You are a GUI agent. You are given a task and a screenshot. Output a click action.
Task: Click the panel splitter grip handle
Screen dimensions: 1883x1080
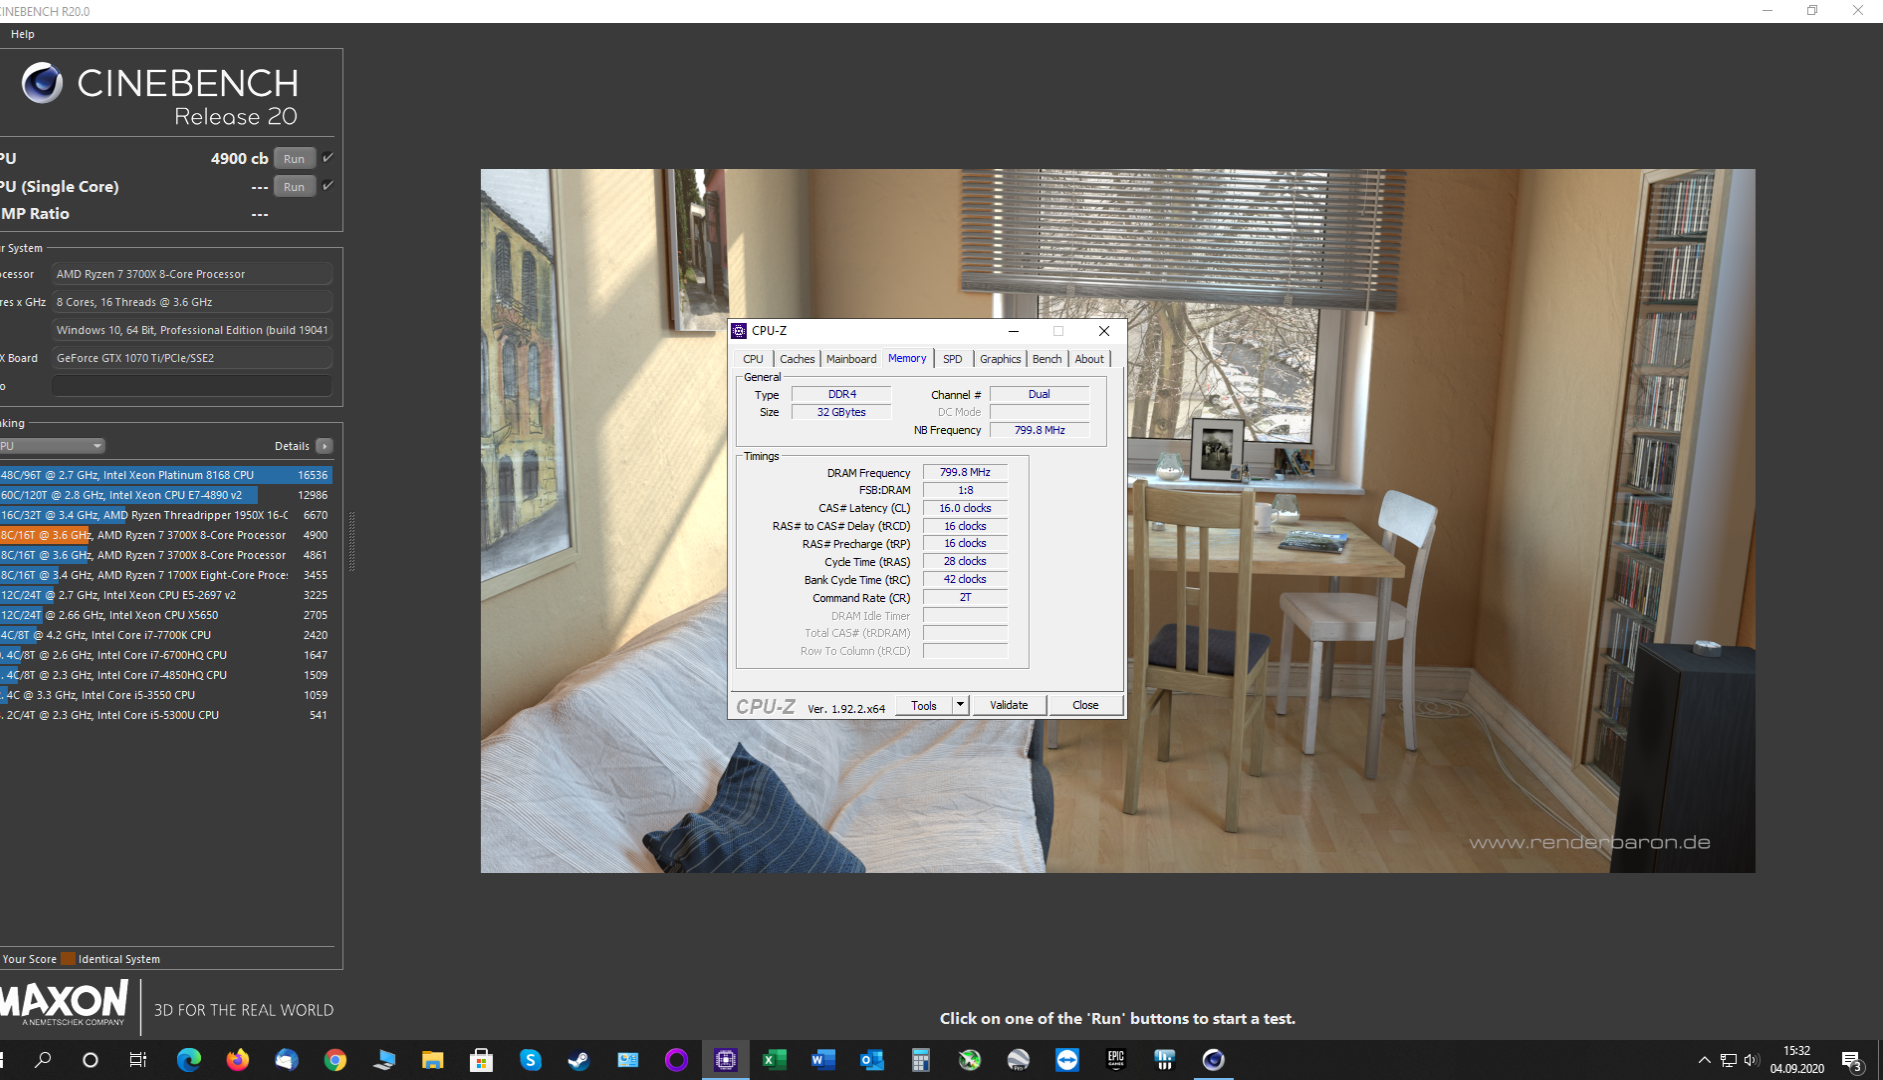pos(351,541)
